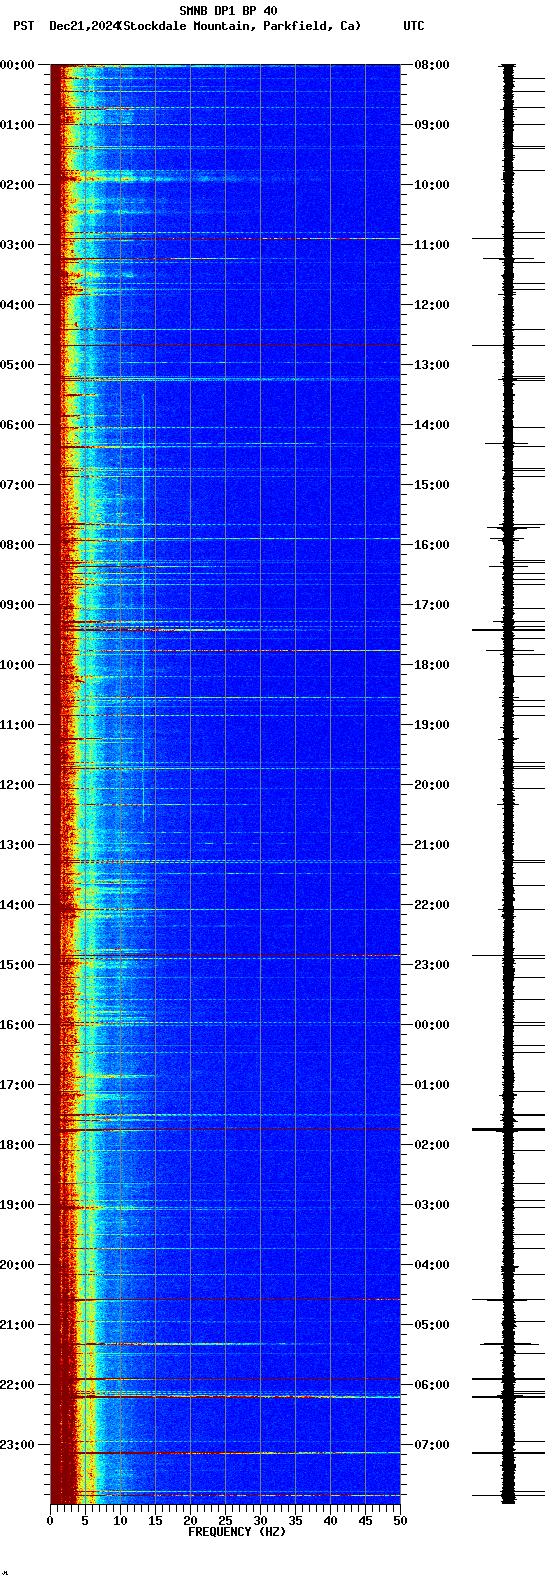Viewport: 552px width, 1584px height.
Task: Select the 12:00 label on PST axis
Action: tap(17, 785)
